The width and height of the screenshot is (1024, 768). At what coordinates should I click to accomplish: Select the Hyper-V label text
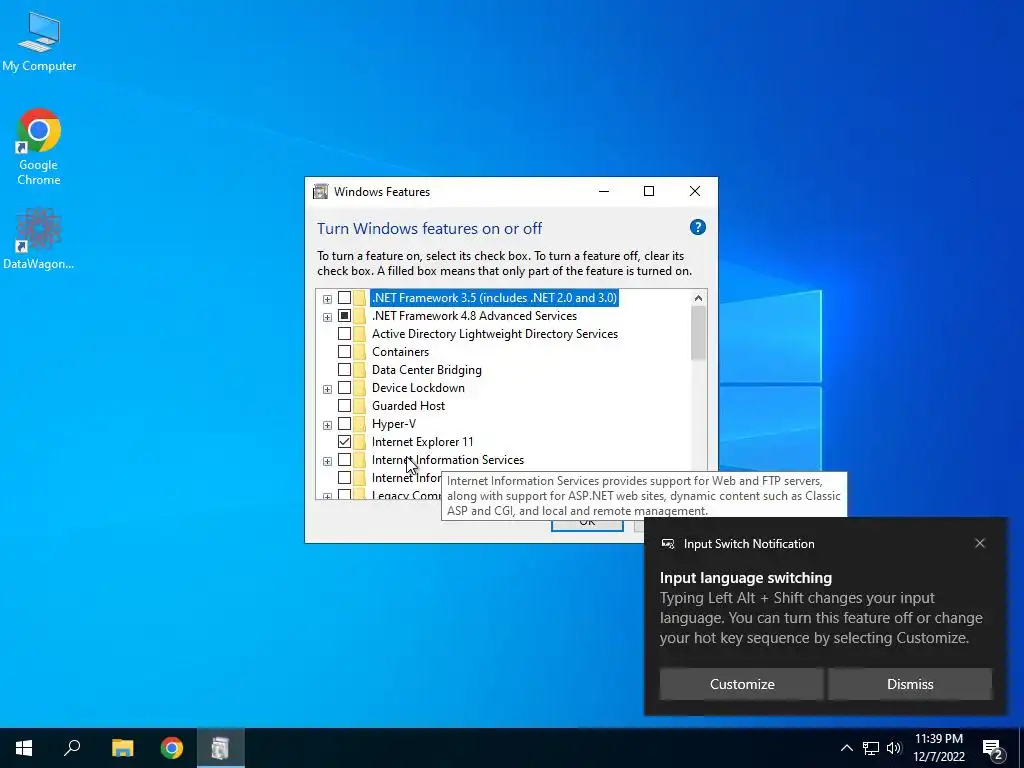[393, 424]
